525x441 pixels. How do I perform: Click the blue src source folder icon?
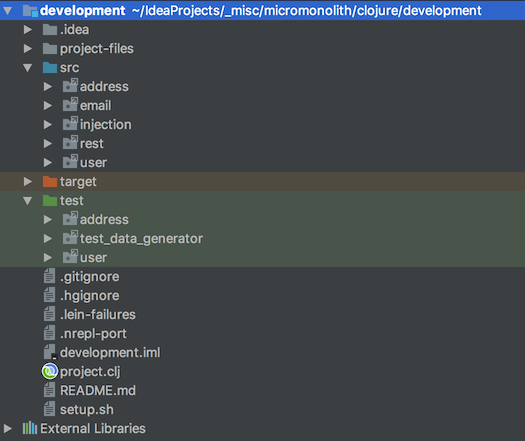[50, 68]
